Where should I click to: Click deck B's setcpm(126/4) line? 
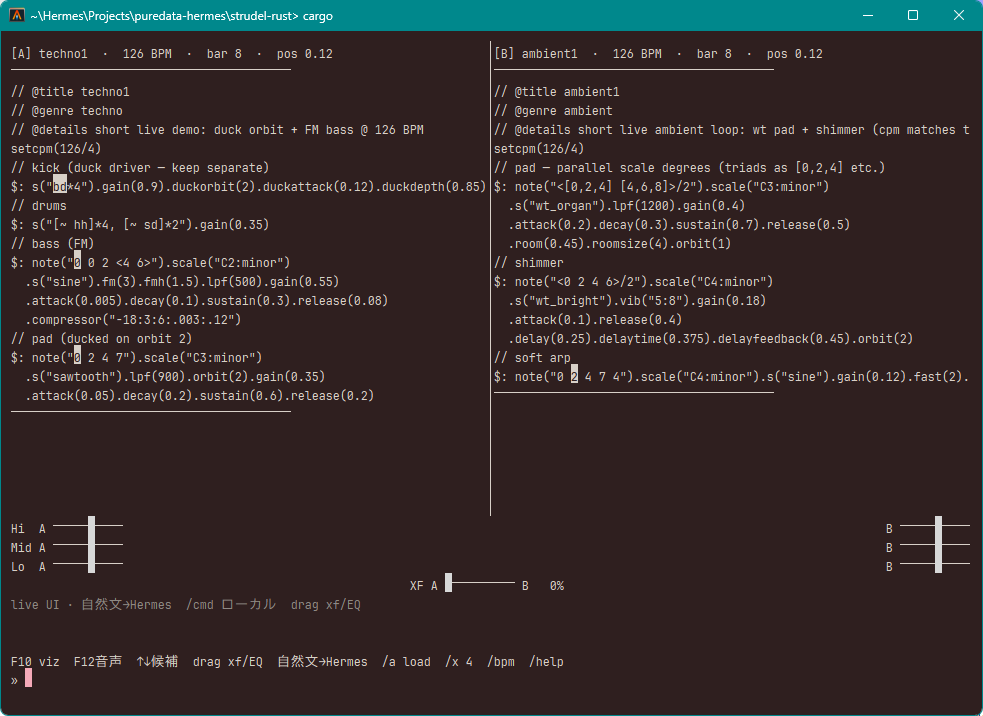pos(539,149)
